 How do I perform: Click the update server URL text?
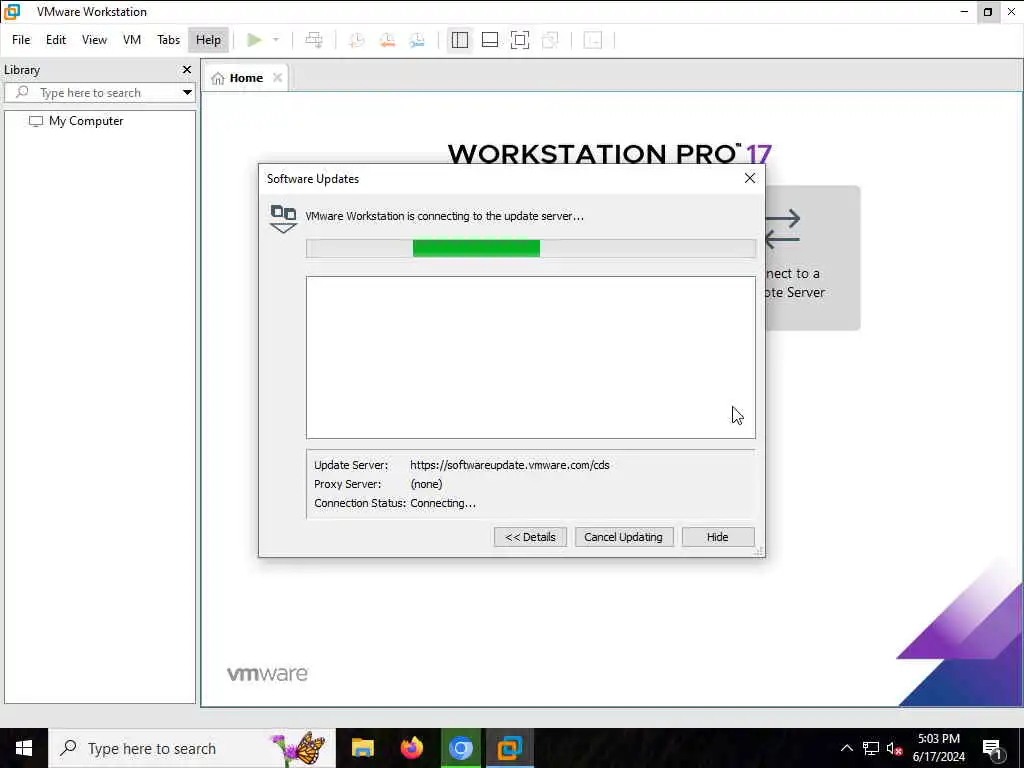coord(509,465)
